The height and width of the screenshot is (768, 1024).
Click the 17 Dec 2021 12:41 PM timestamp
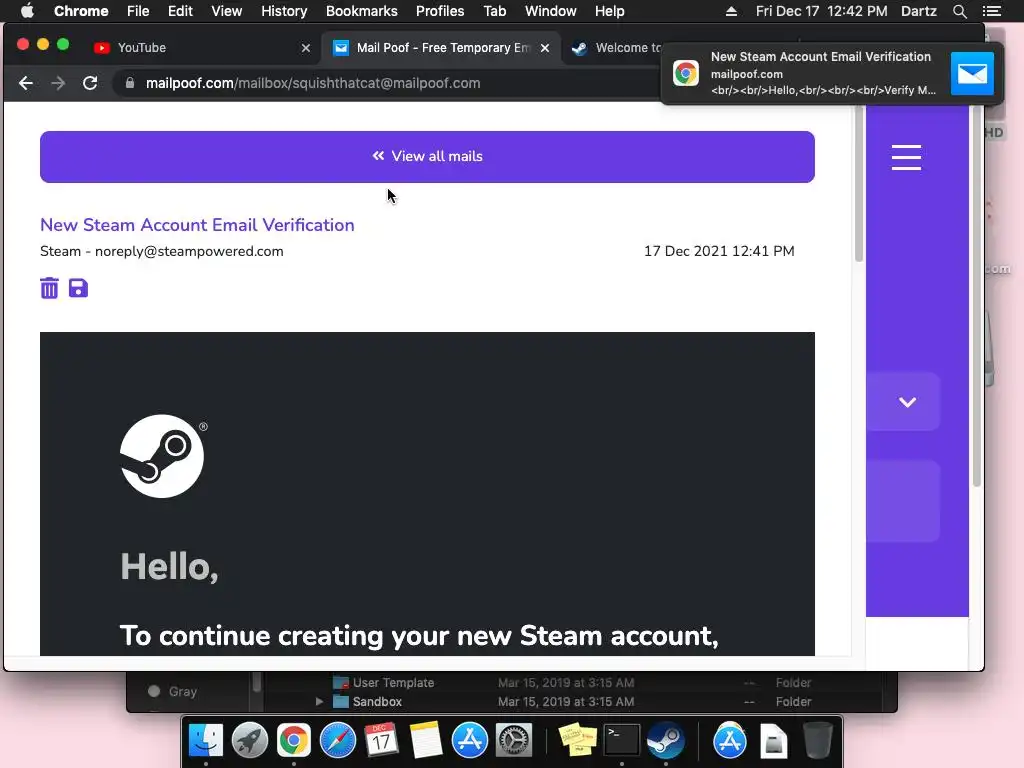click(719, 251)
